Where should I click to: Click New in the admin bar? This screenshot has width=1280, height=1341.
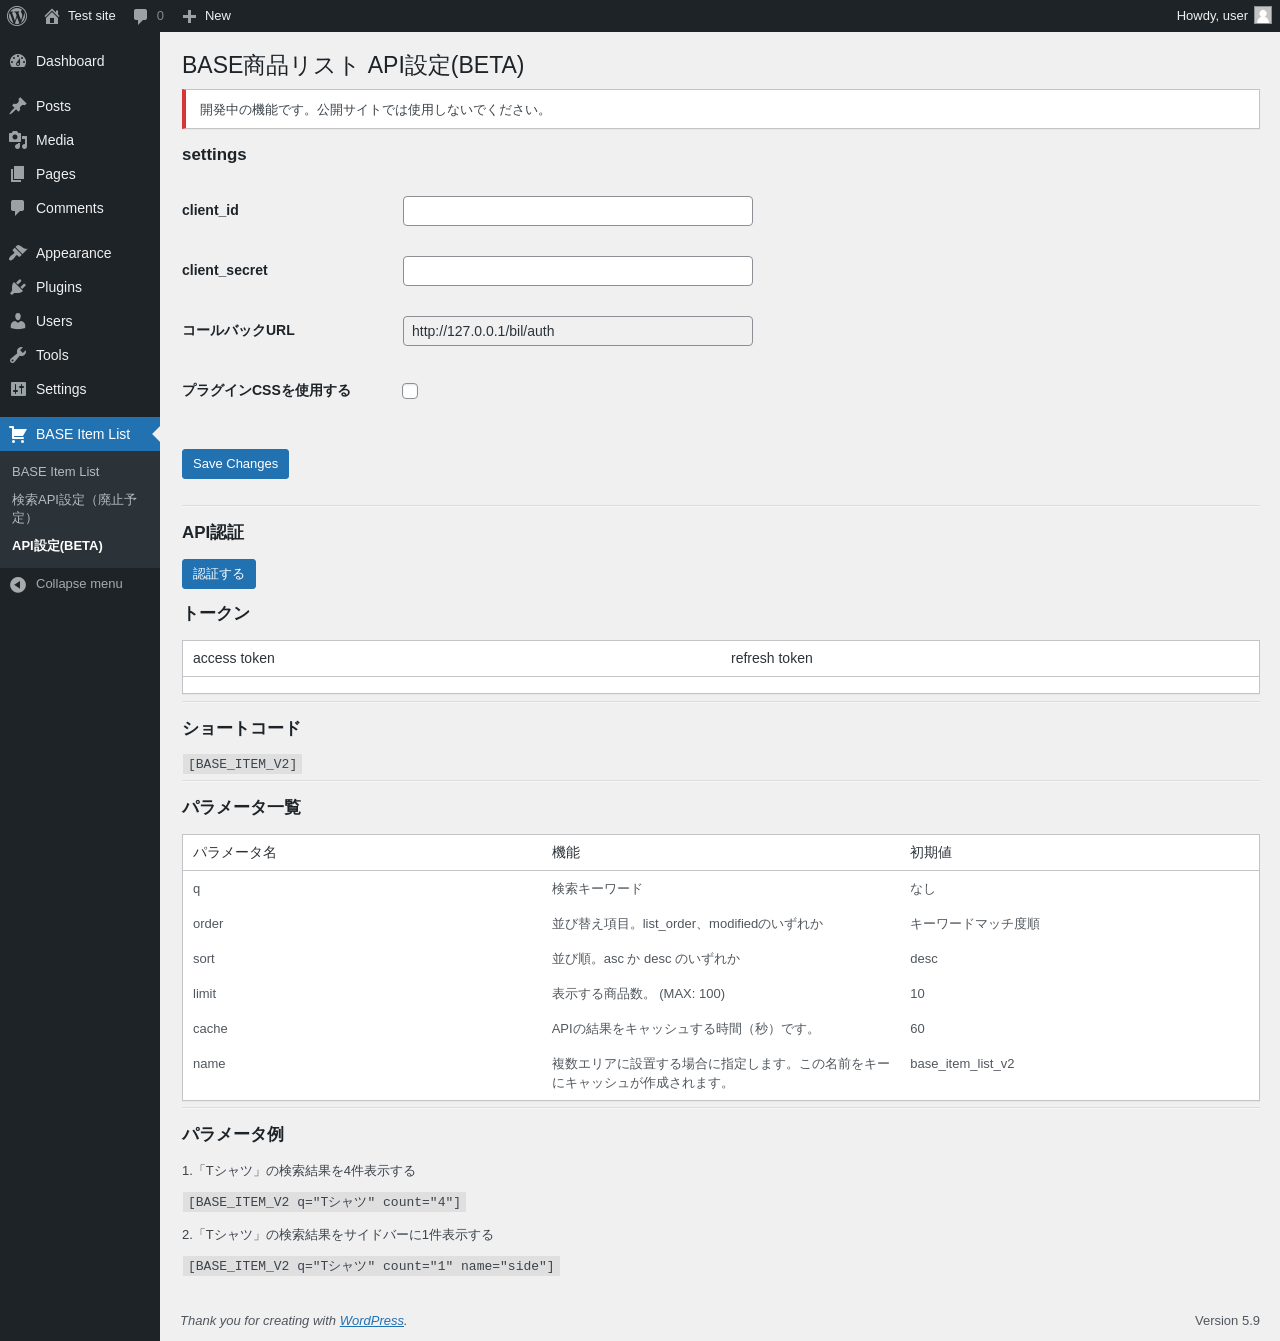[206, 16]
